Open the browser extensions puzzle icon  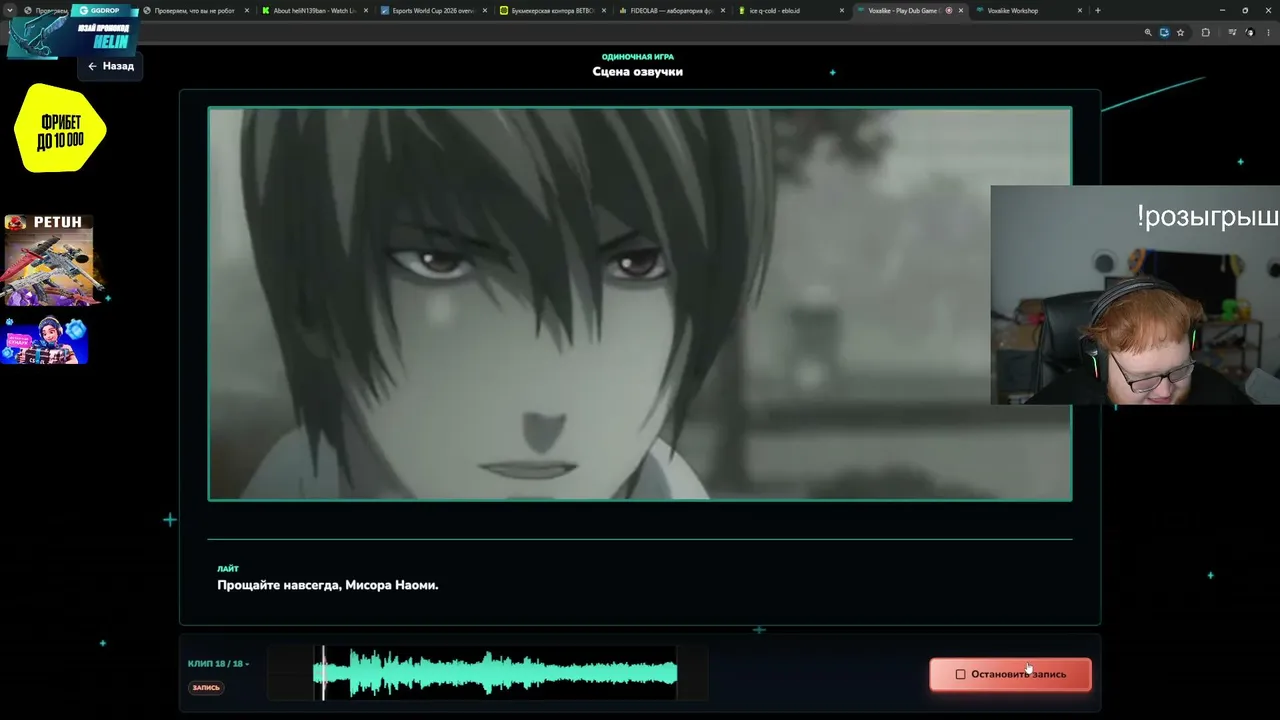1205,32
